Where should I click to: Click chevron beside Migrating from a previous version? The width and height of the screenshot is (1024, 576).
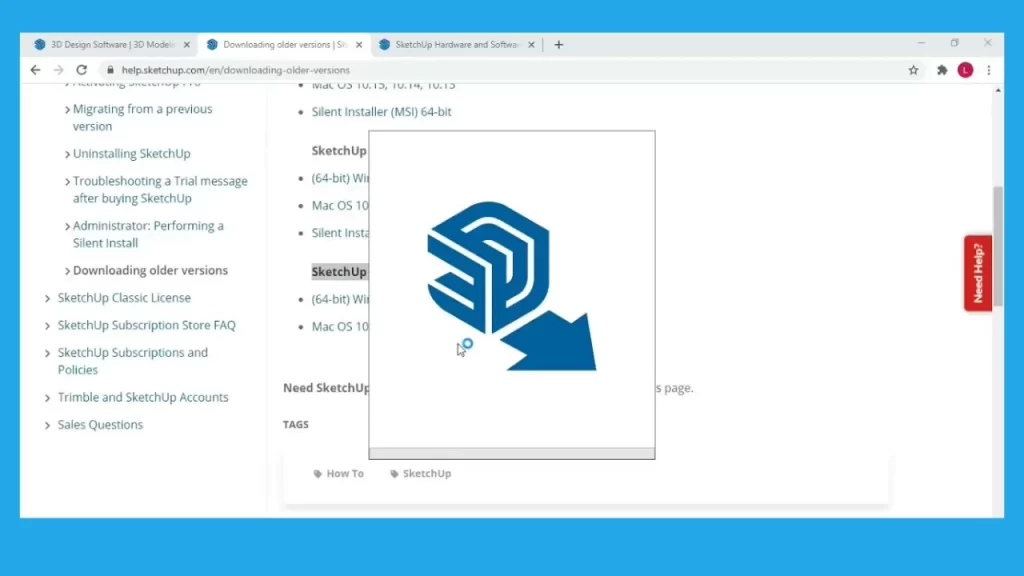67,110
